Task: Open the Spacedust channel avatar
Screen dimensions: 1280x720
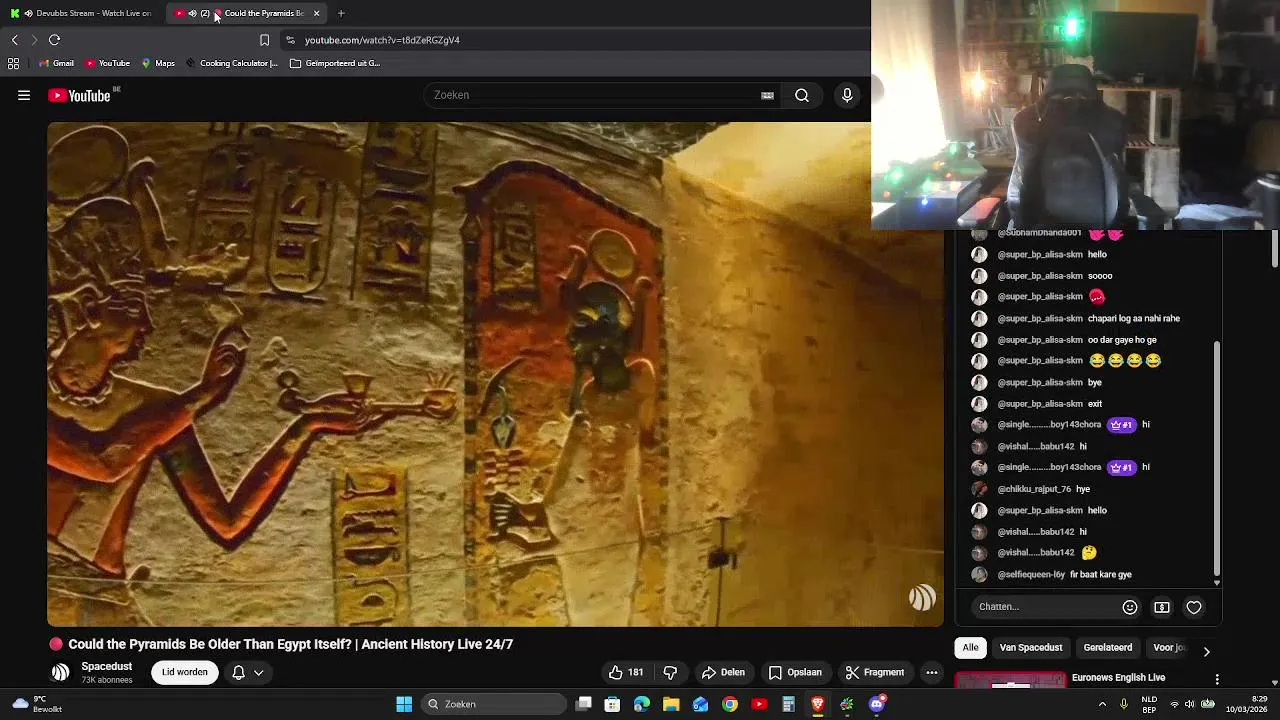Action: pos(60,672)
